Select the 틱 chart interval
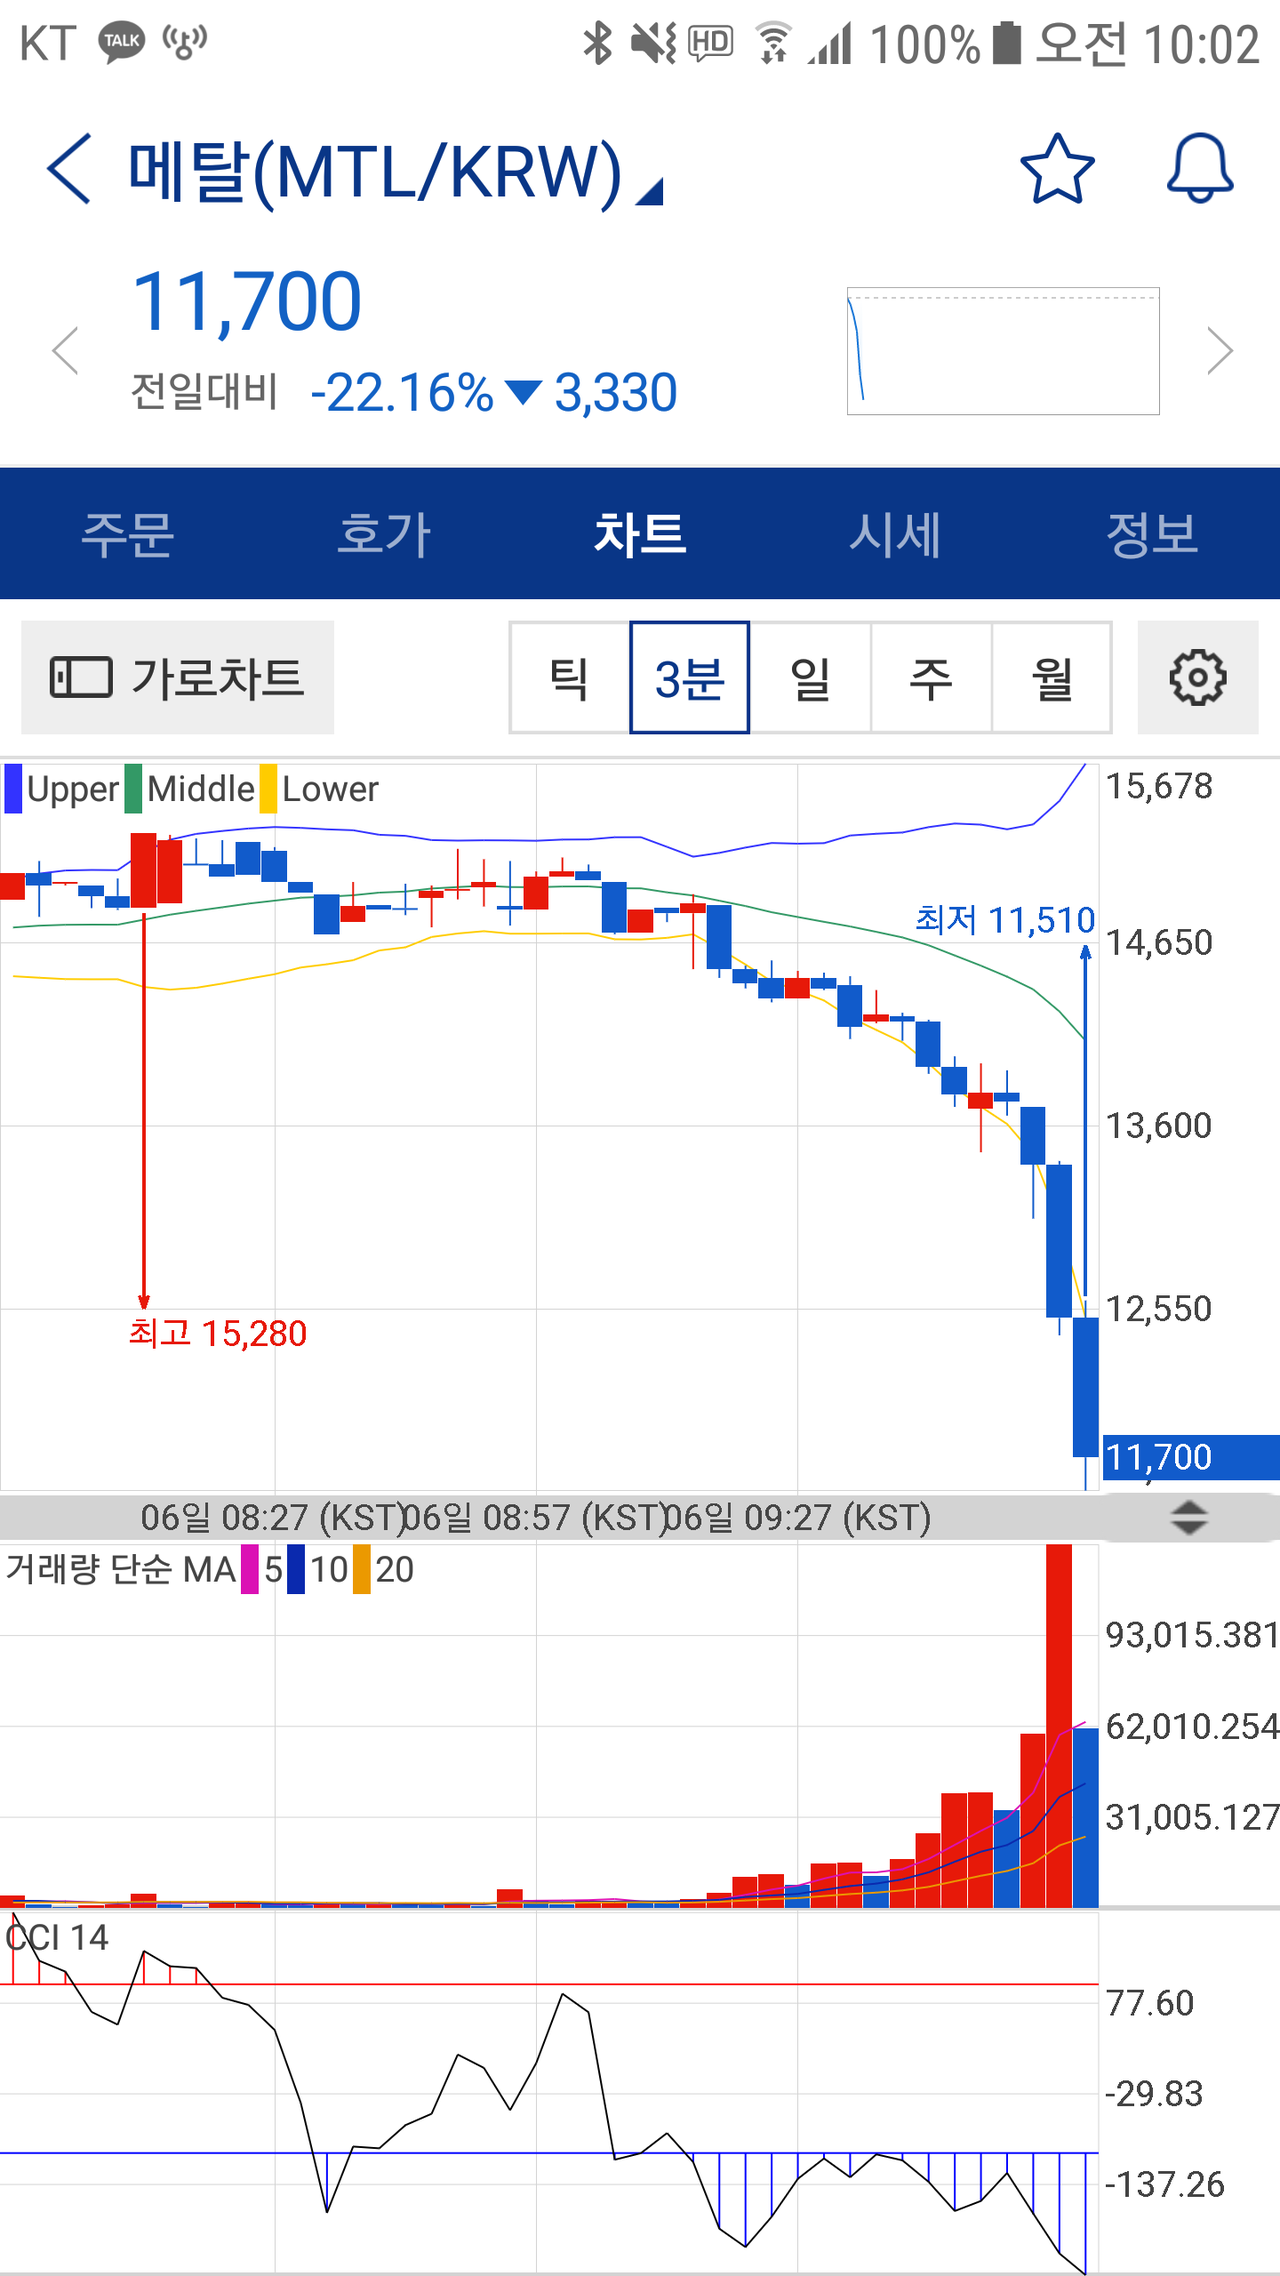 pyautogui.click(x=570, y=678)
